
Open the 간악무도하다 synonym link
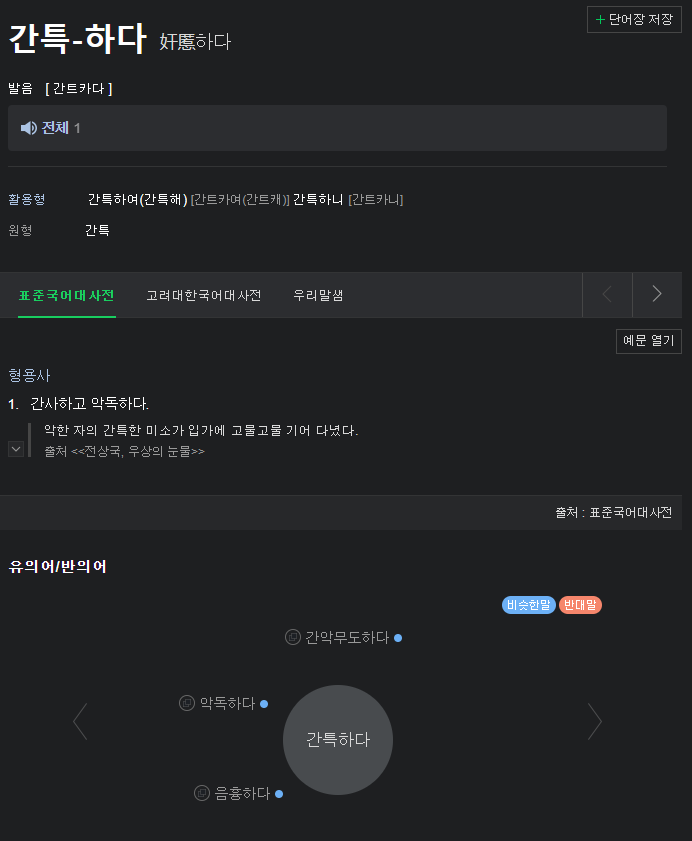point(347,637)
